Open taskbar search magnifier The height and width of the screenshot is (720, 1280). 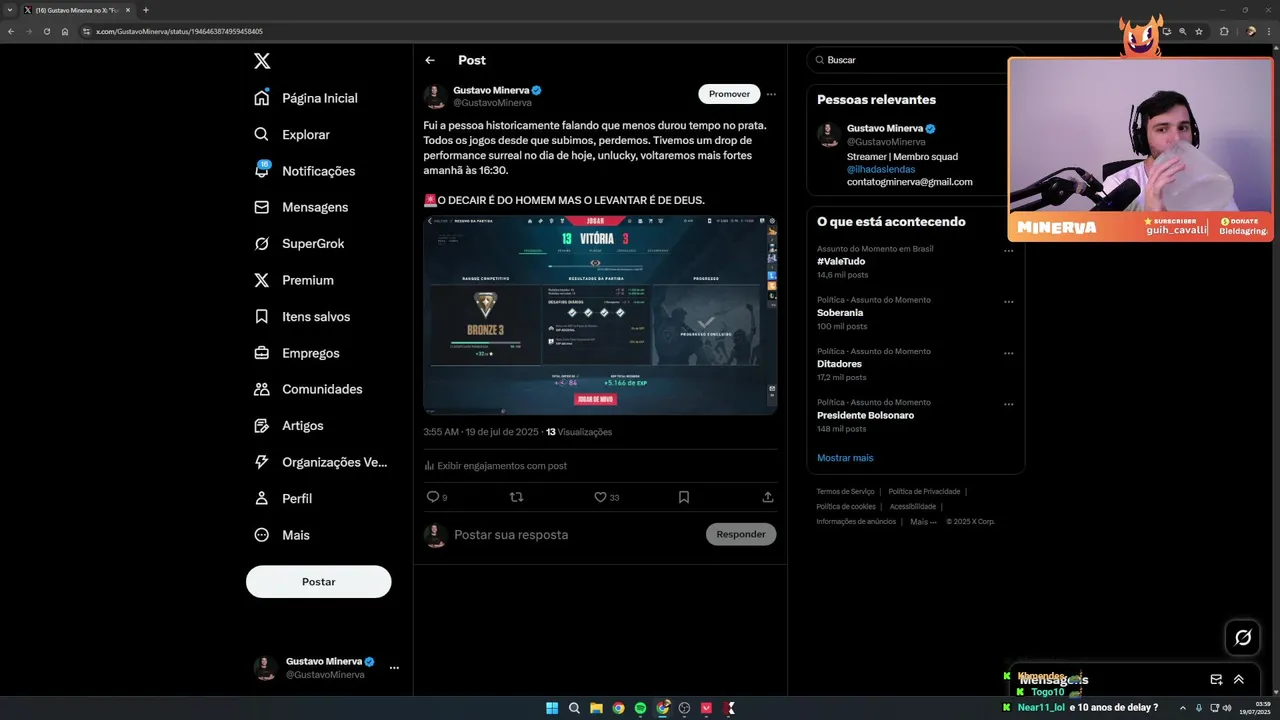click(x=574, y=708)
